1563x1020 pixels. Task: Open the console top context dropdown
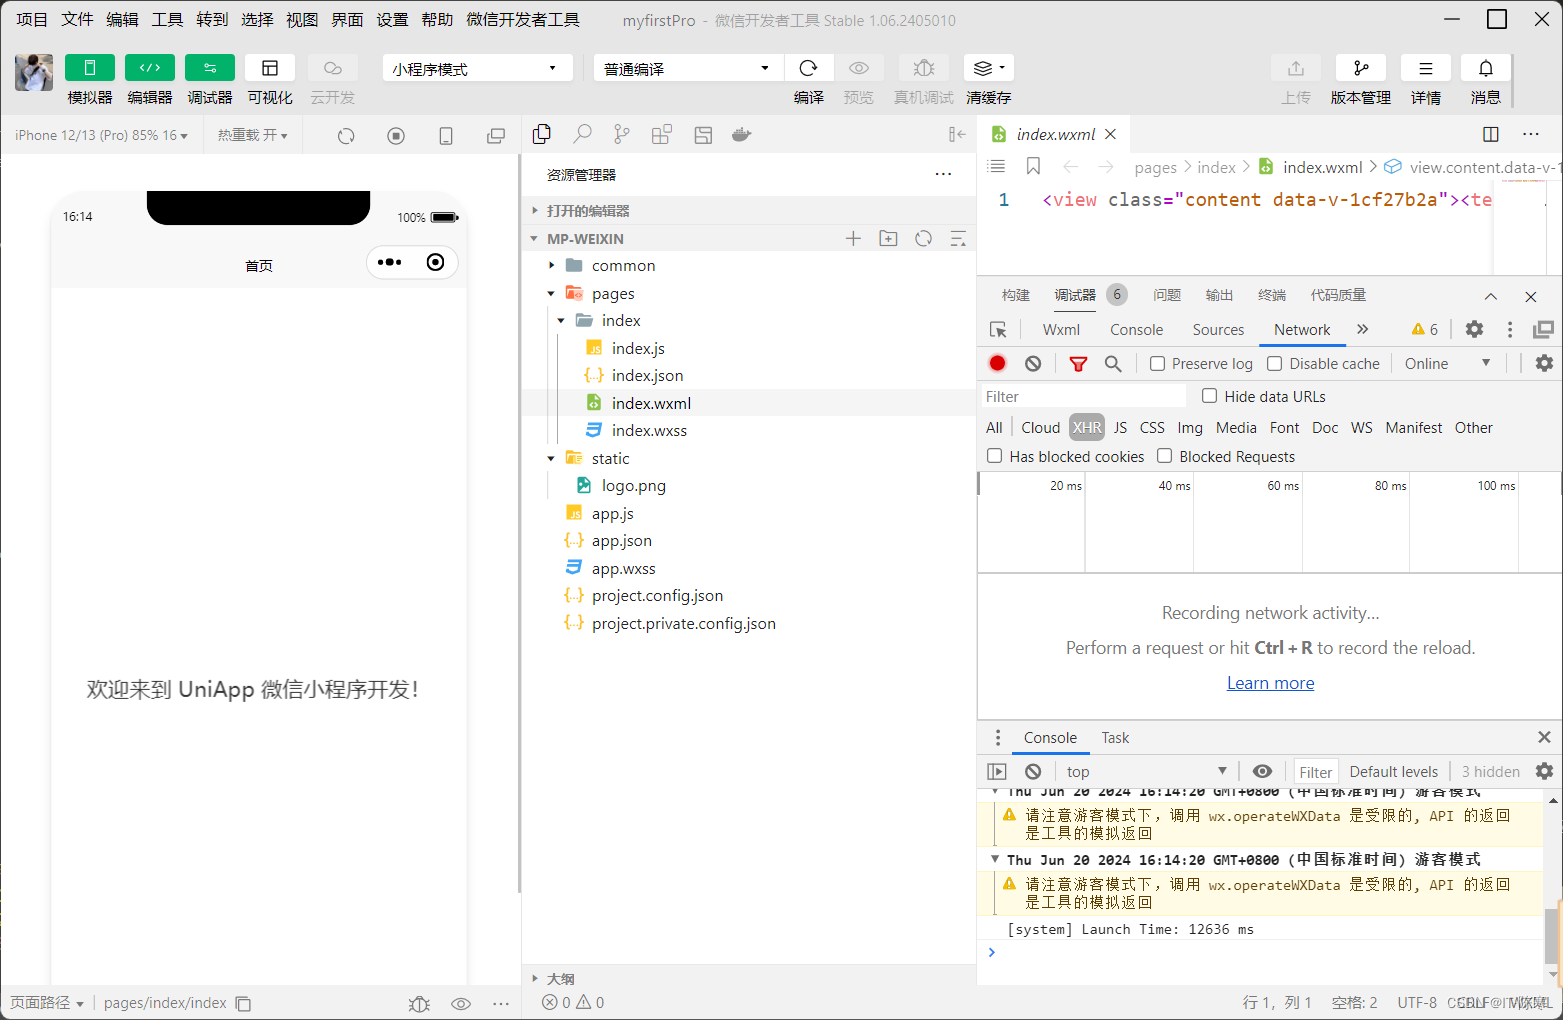1146,771
